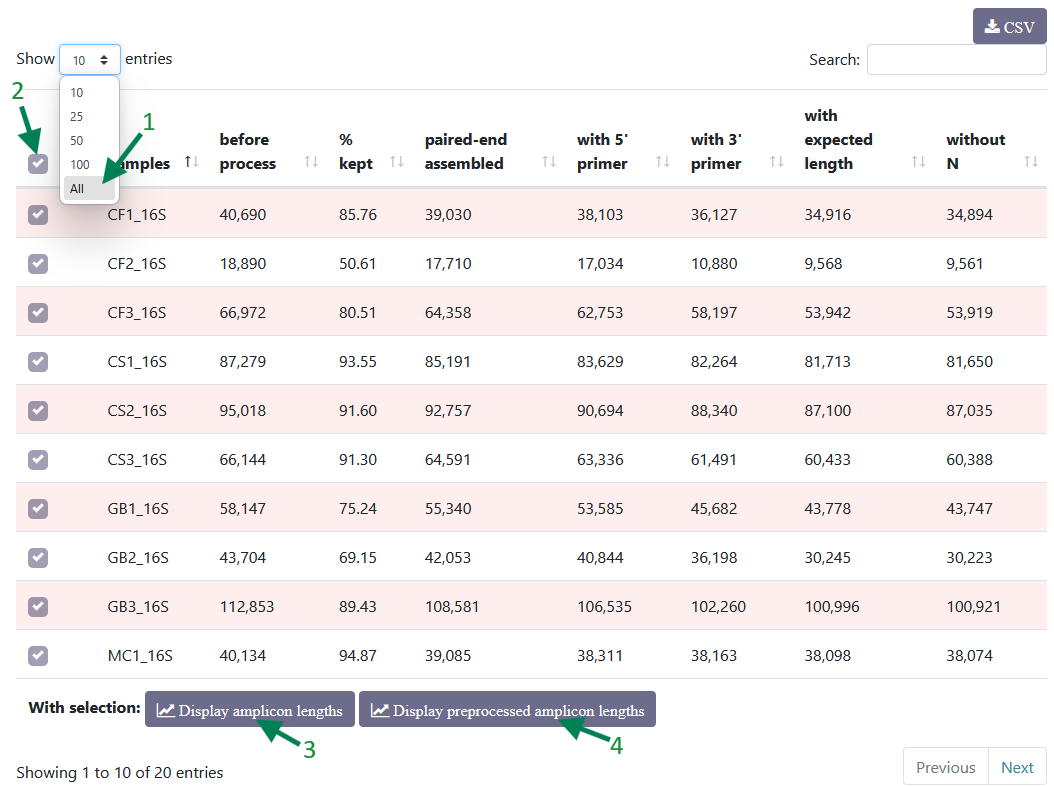Sort by with expected length column arrows
This screenshot has height=786, width=1054.
(918, 161)
